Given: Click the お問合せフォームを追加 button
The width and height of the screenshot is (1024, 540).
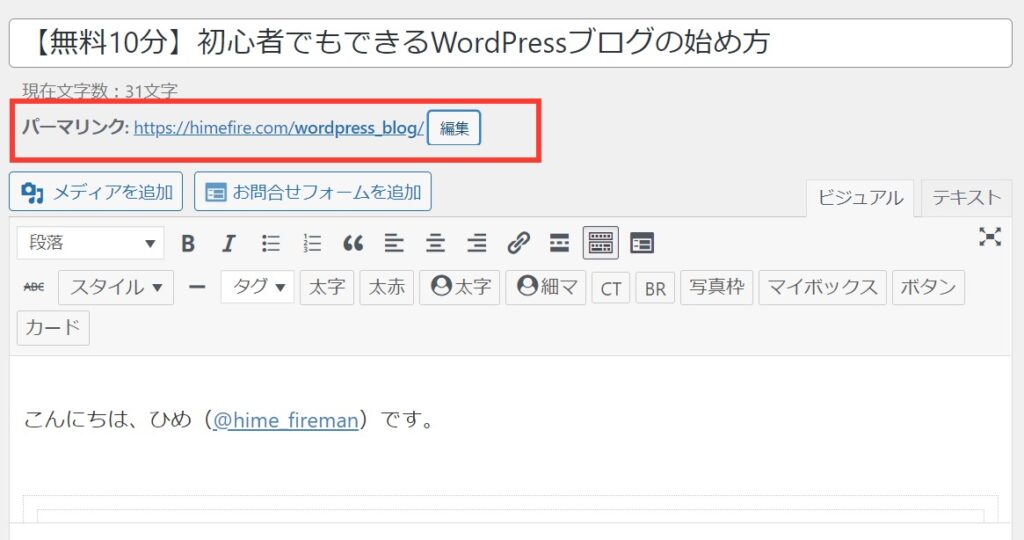Looking at the screenshot, I should coord(313,192).
